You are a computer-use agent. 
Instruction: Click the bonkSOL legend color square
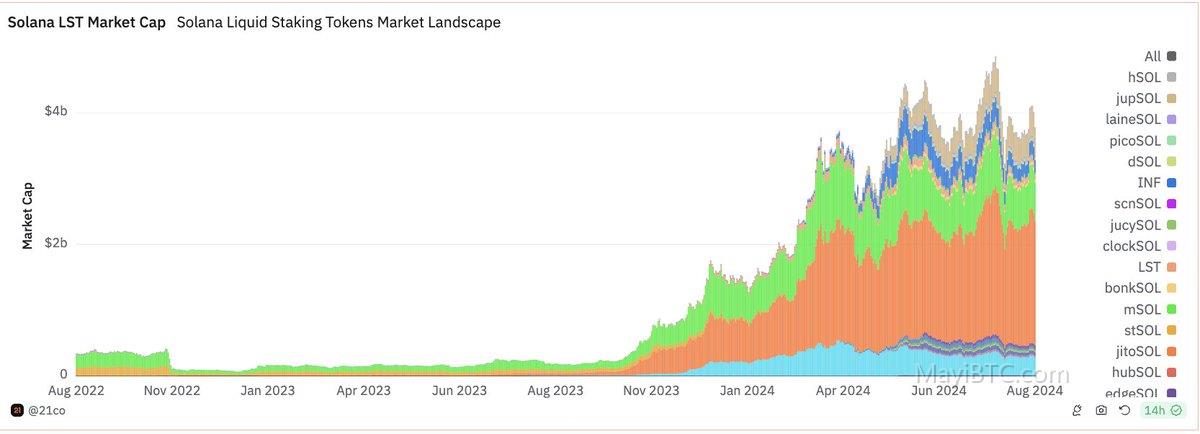coord(1172,287)
